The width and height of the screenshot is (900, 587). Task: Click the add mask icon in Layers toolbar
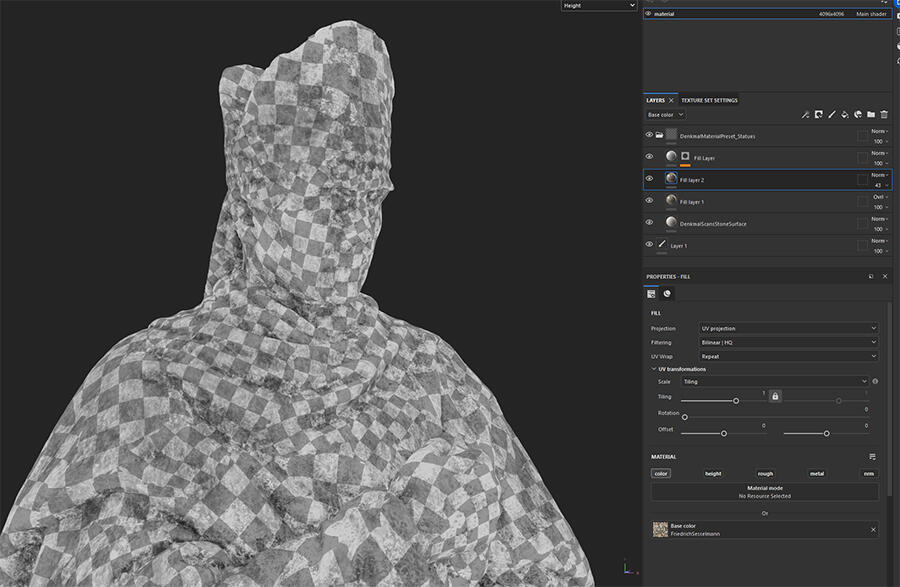[818, 115]
